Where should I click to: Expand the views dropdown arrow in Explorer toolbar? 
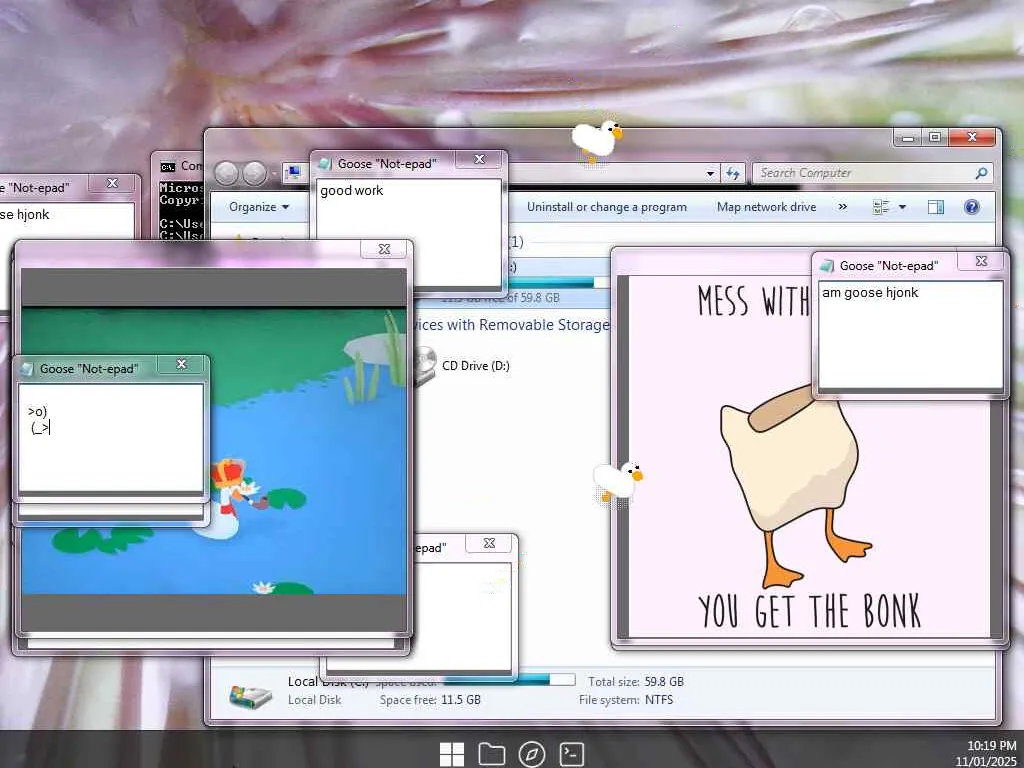click(x=902, y=207)
